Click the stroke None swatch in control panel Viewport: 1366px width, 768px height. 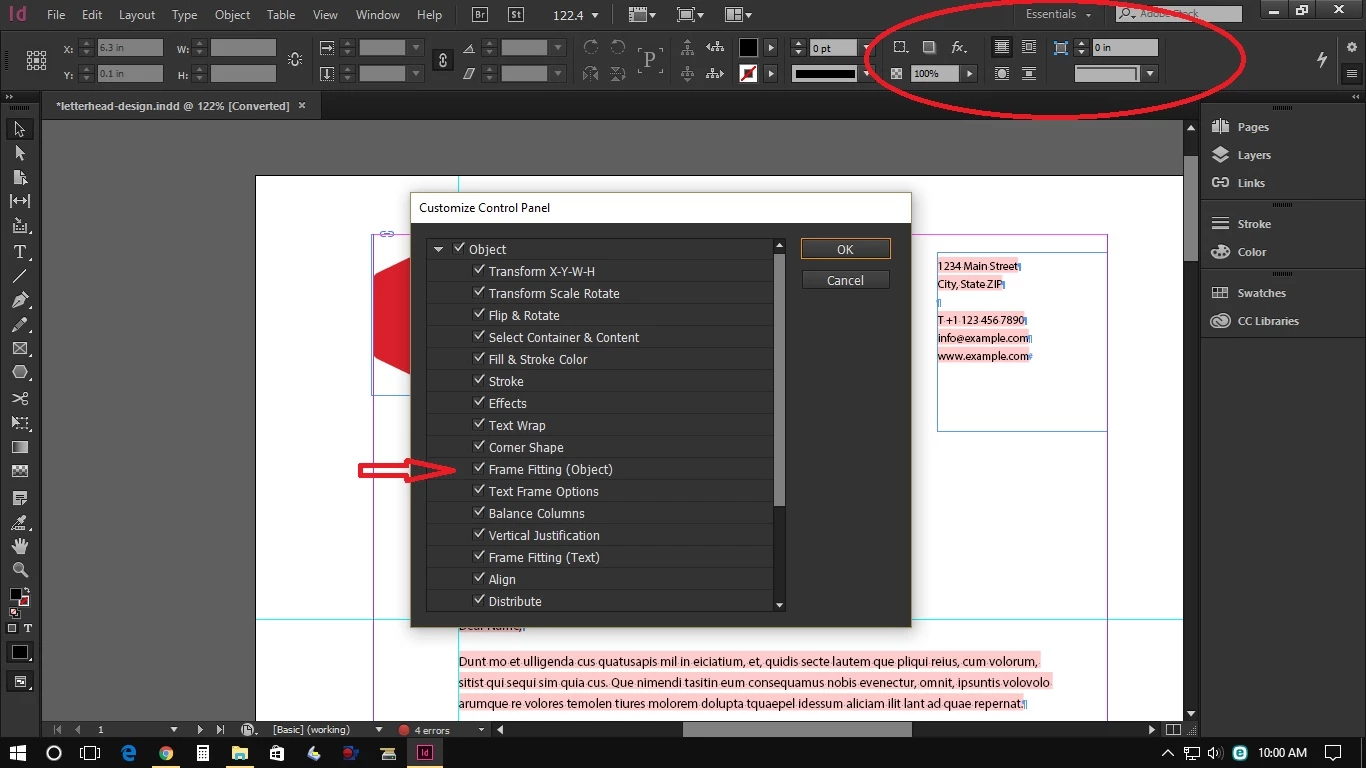[x=748, y=74]
